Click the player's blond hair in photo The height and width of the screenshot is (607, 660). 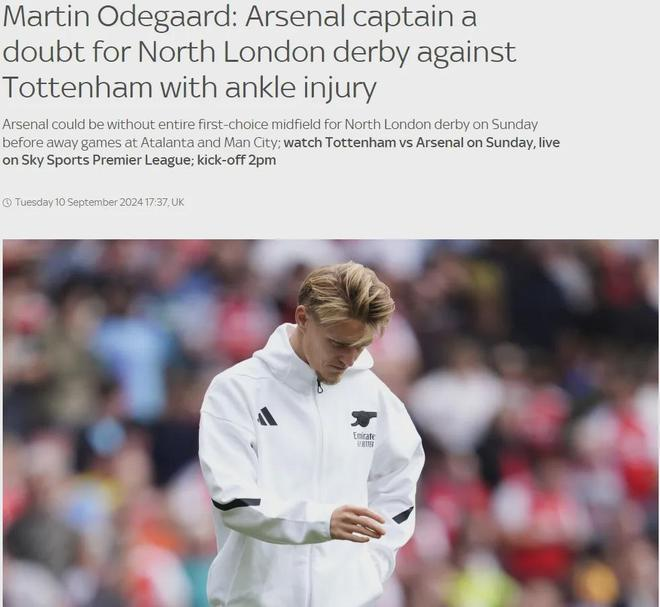tap(346, 291)
